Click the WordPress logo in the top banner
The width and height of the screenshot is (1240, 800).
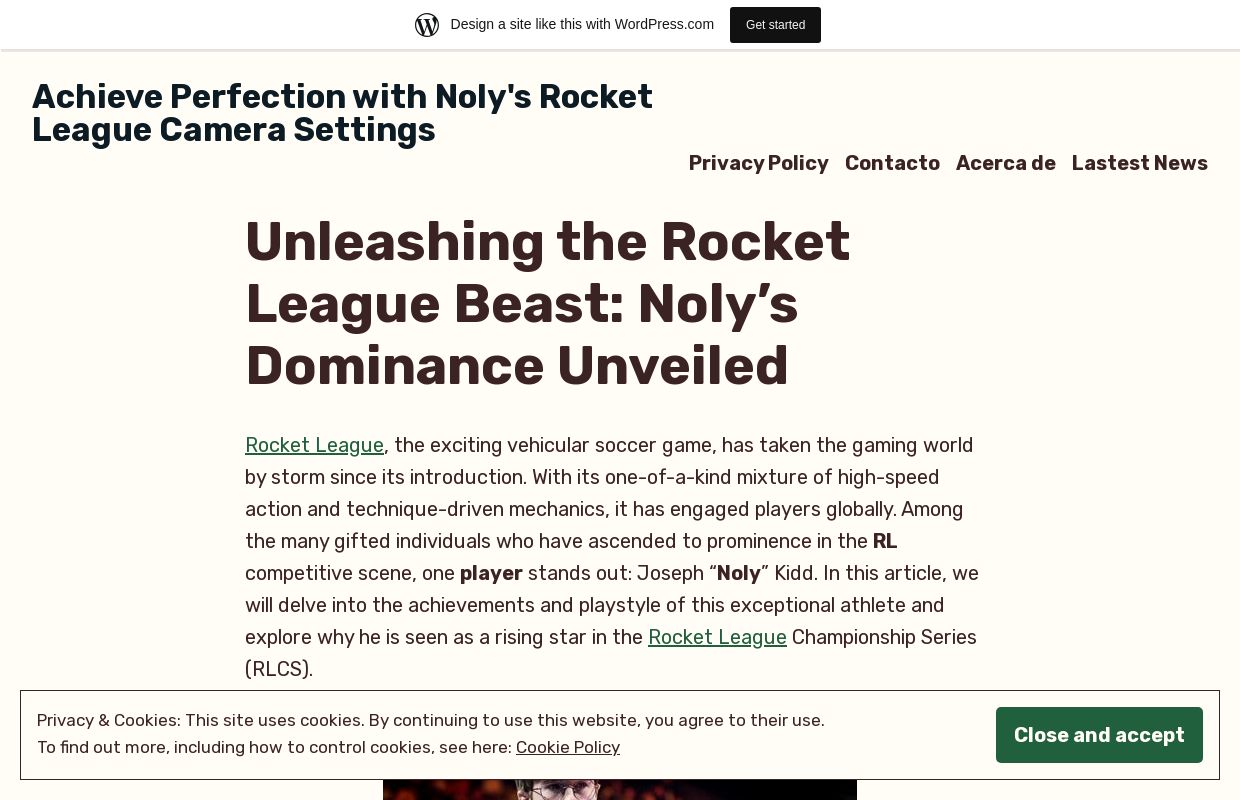point(427,24)
